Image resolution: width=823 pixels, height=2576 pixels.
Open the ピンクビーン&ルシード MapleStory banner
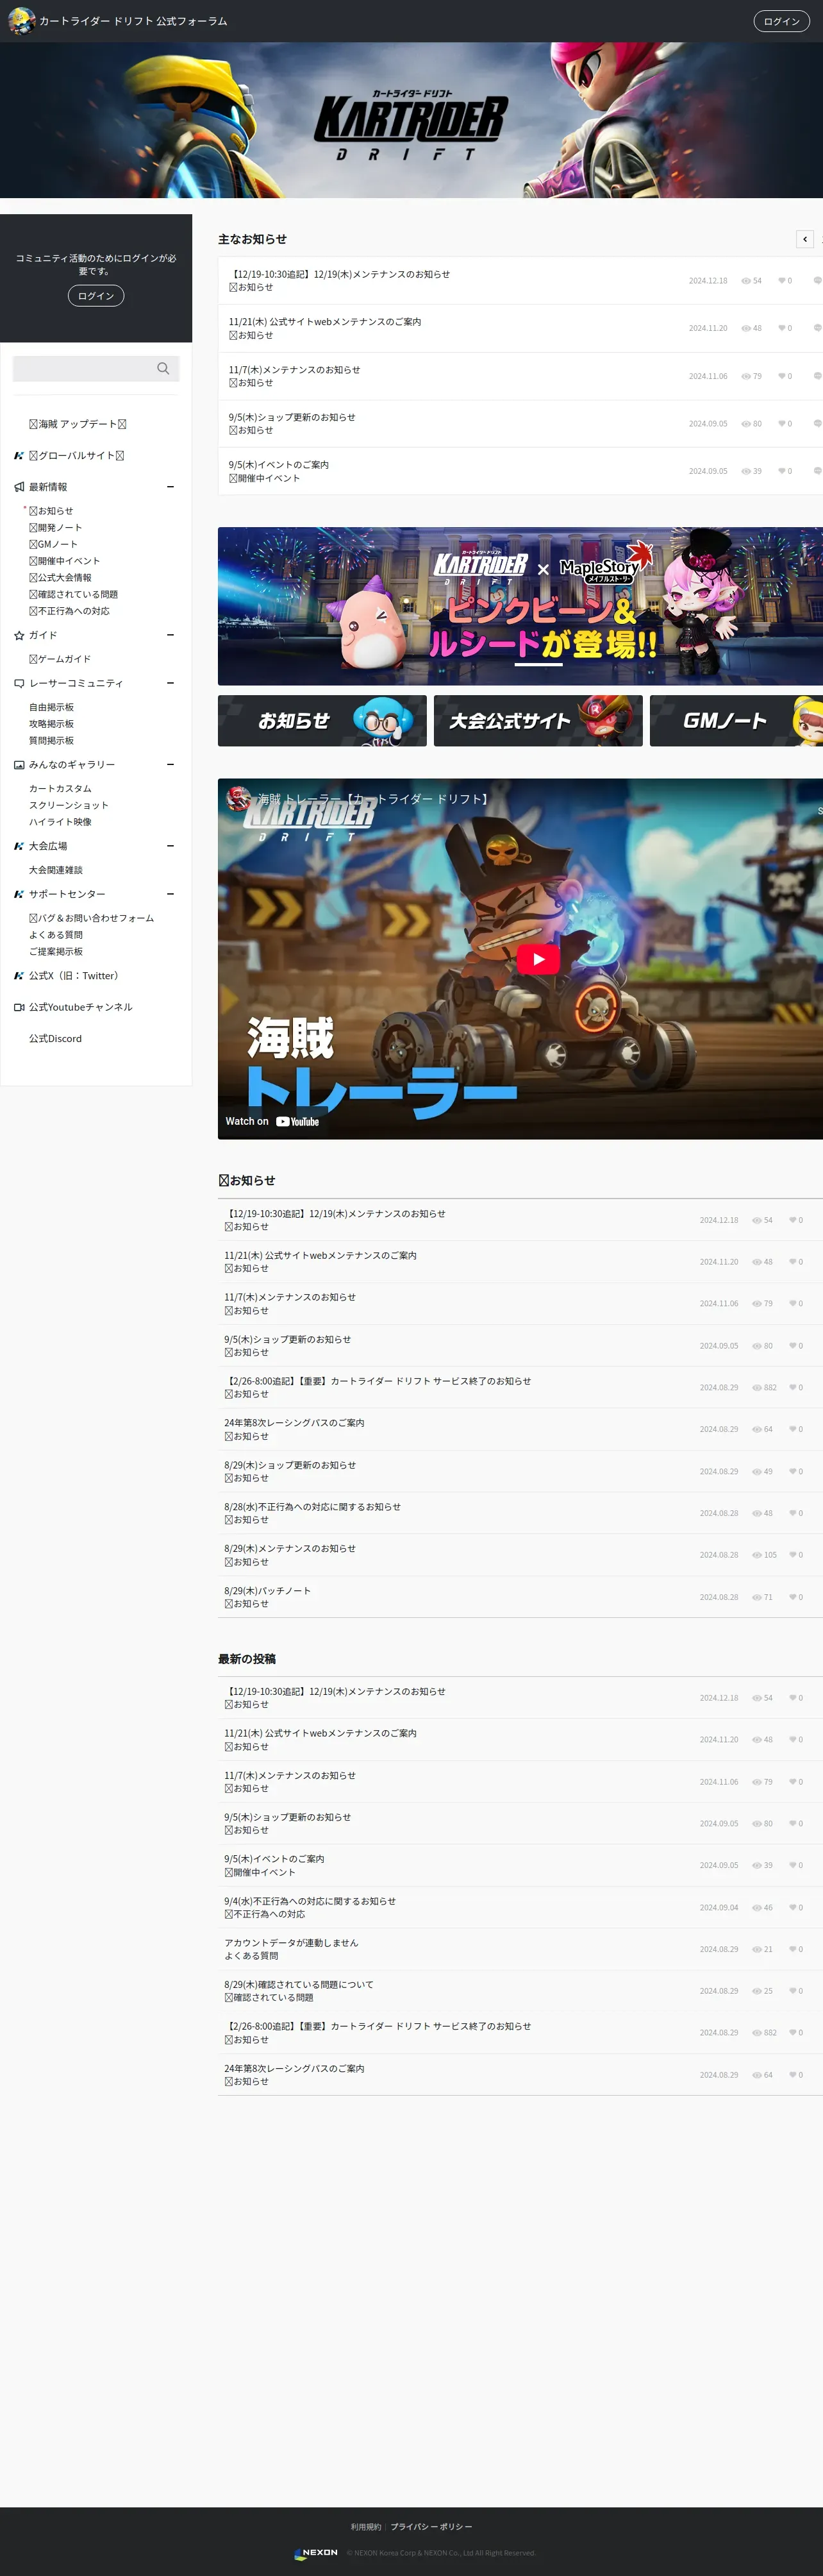[x=520, y=606]
